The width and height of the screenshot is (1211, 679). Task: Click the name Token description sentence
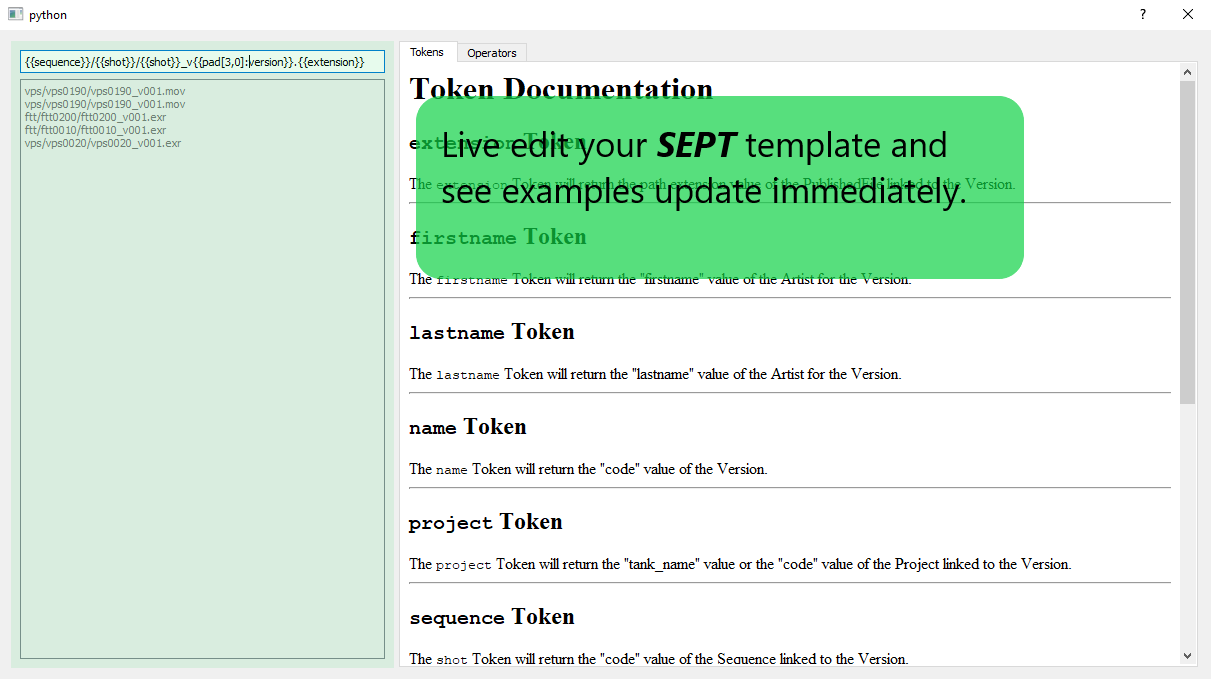(x=588, y=469)
